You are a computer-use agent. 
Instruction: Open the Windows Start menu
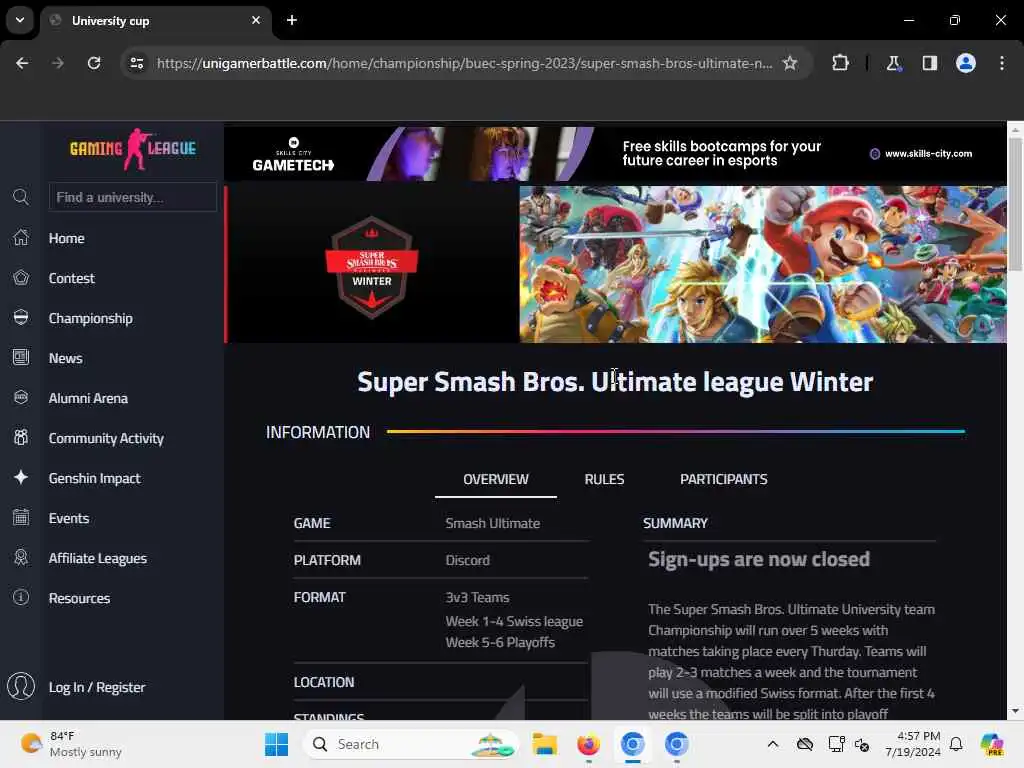[x=276, y=744]
